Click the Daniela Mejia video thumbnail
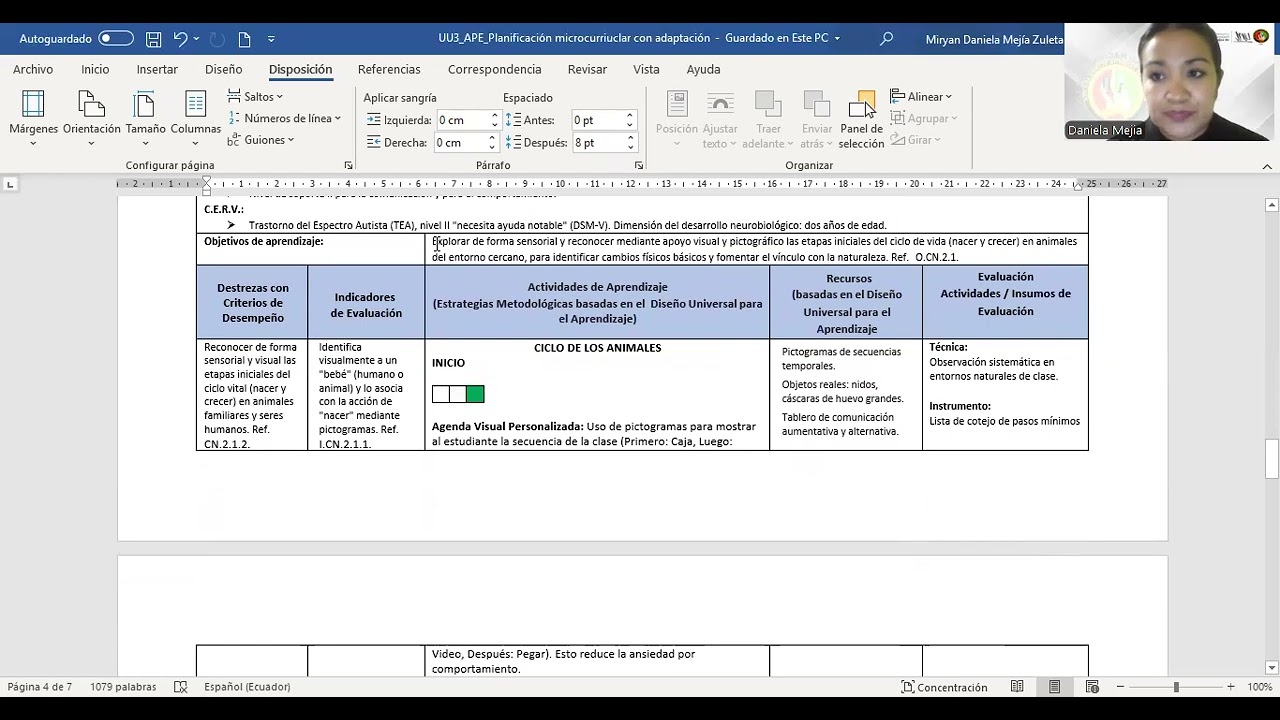The height and width of the screenshot is (720, 1280). coord(1167,82)
